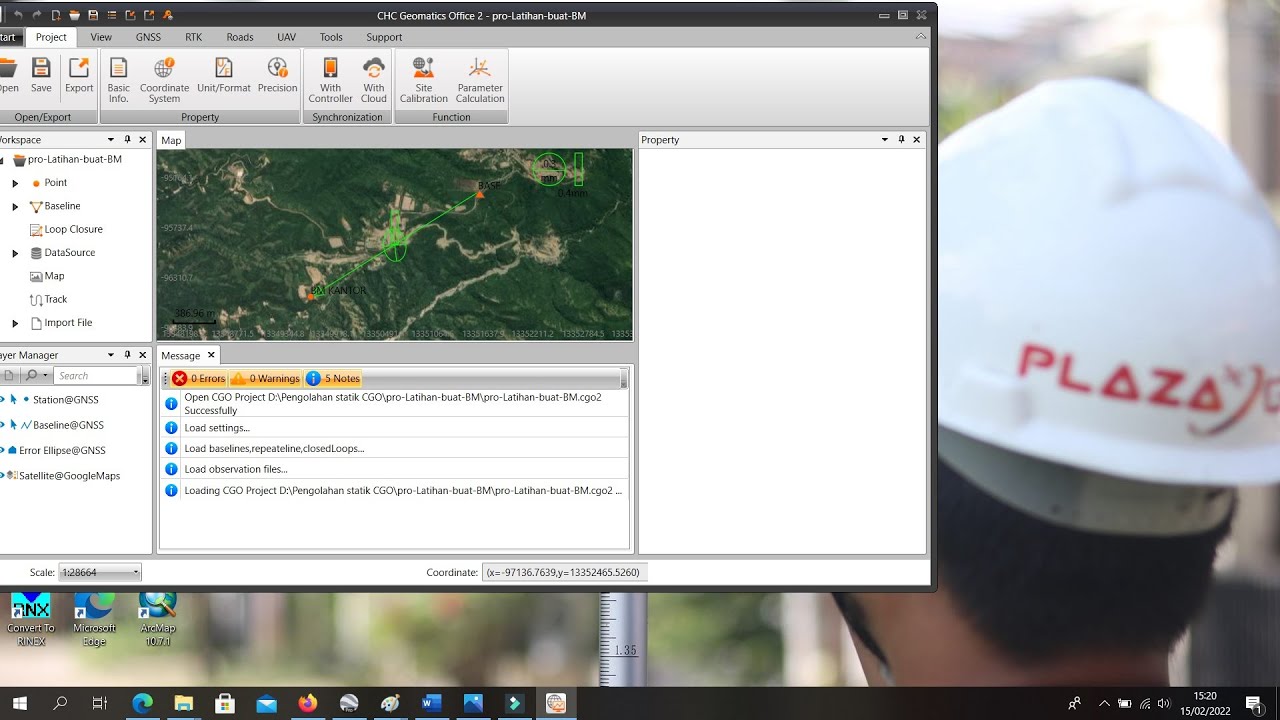Save the project using ribbon Save
This screenshot has width=1280, height=720.
[41, 76]
